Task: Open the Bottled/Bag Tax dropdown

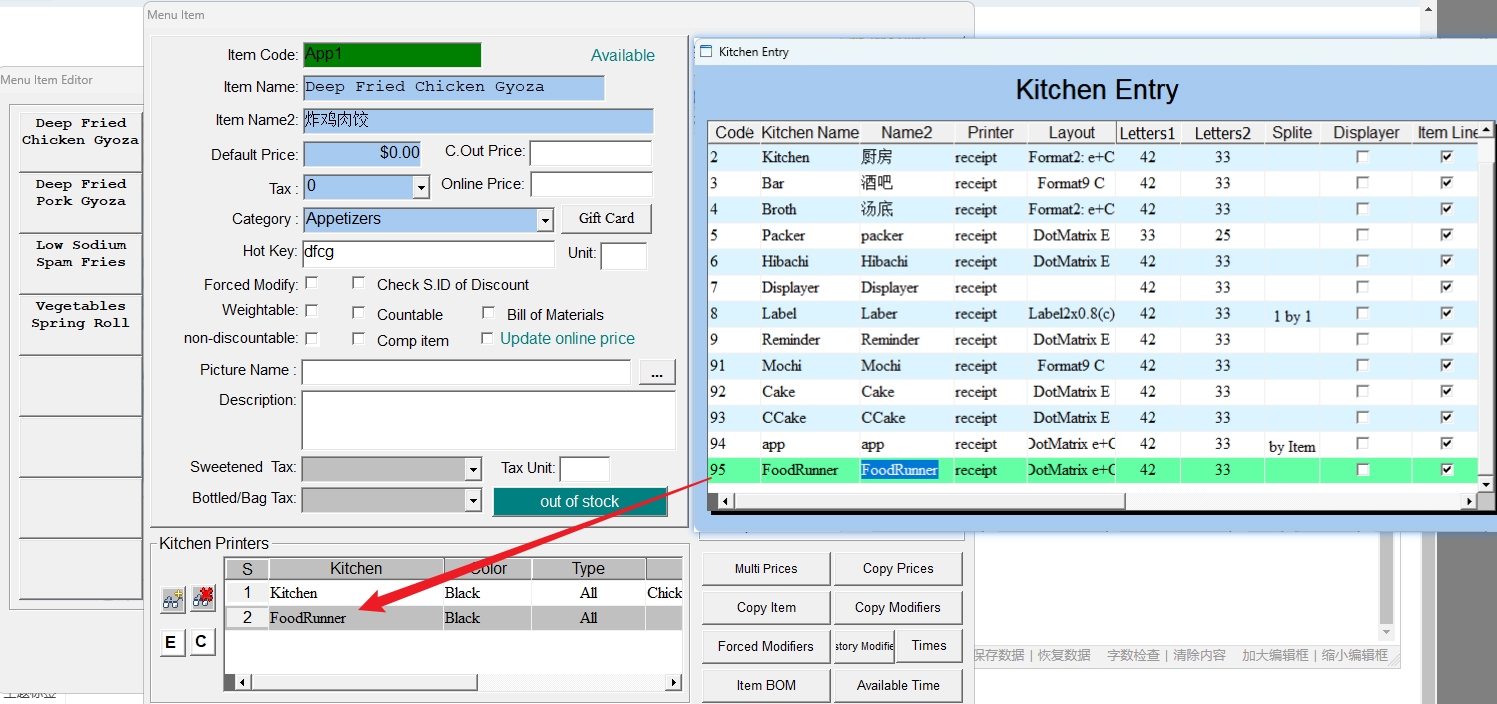Action: [x=473, y=499]
